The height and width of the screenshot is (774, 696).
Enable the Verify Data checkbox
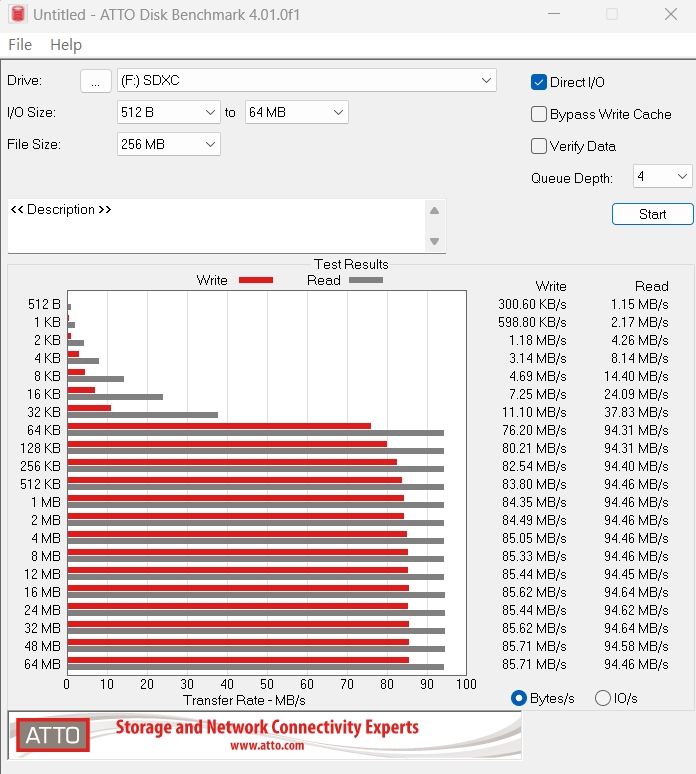tap(539, 146)
